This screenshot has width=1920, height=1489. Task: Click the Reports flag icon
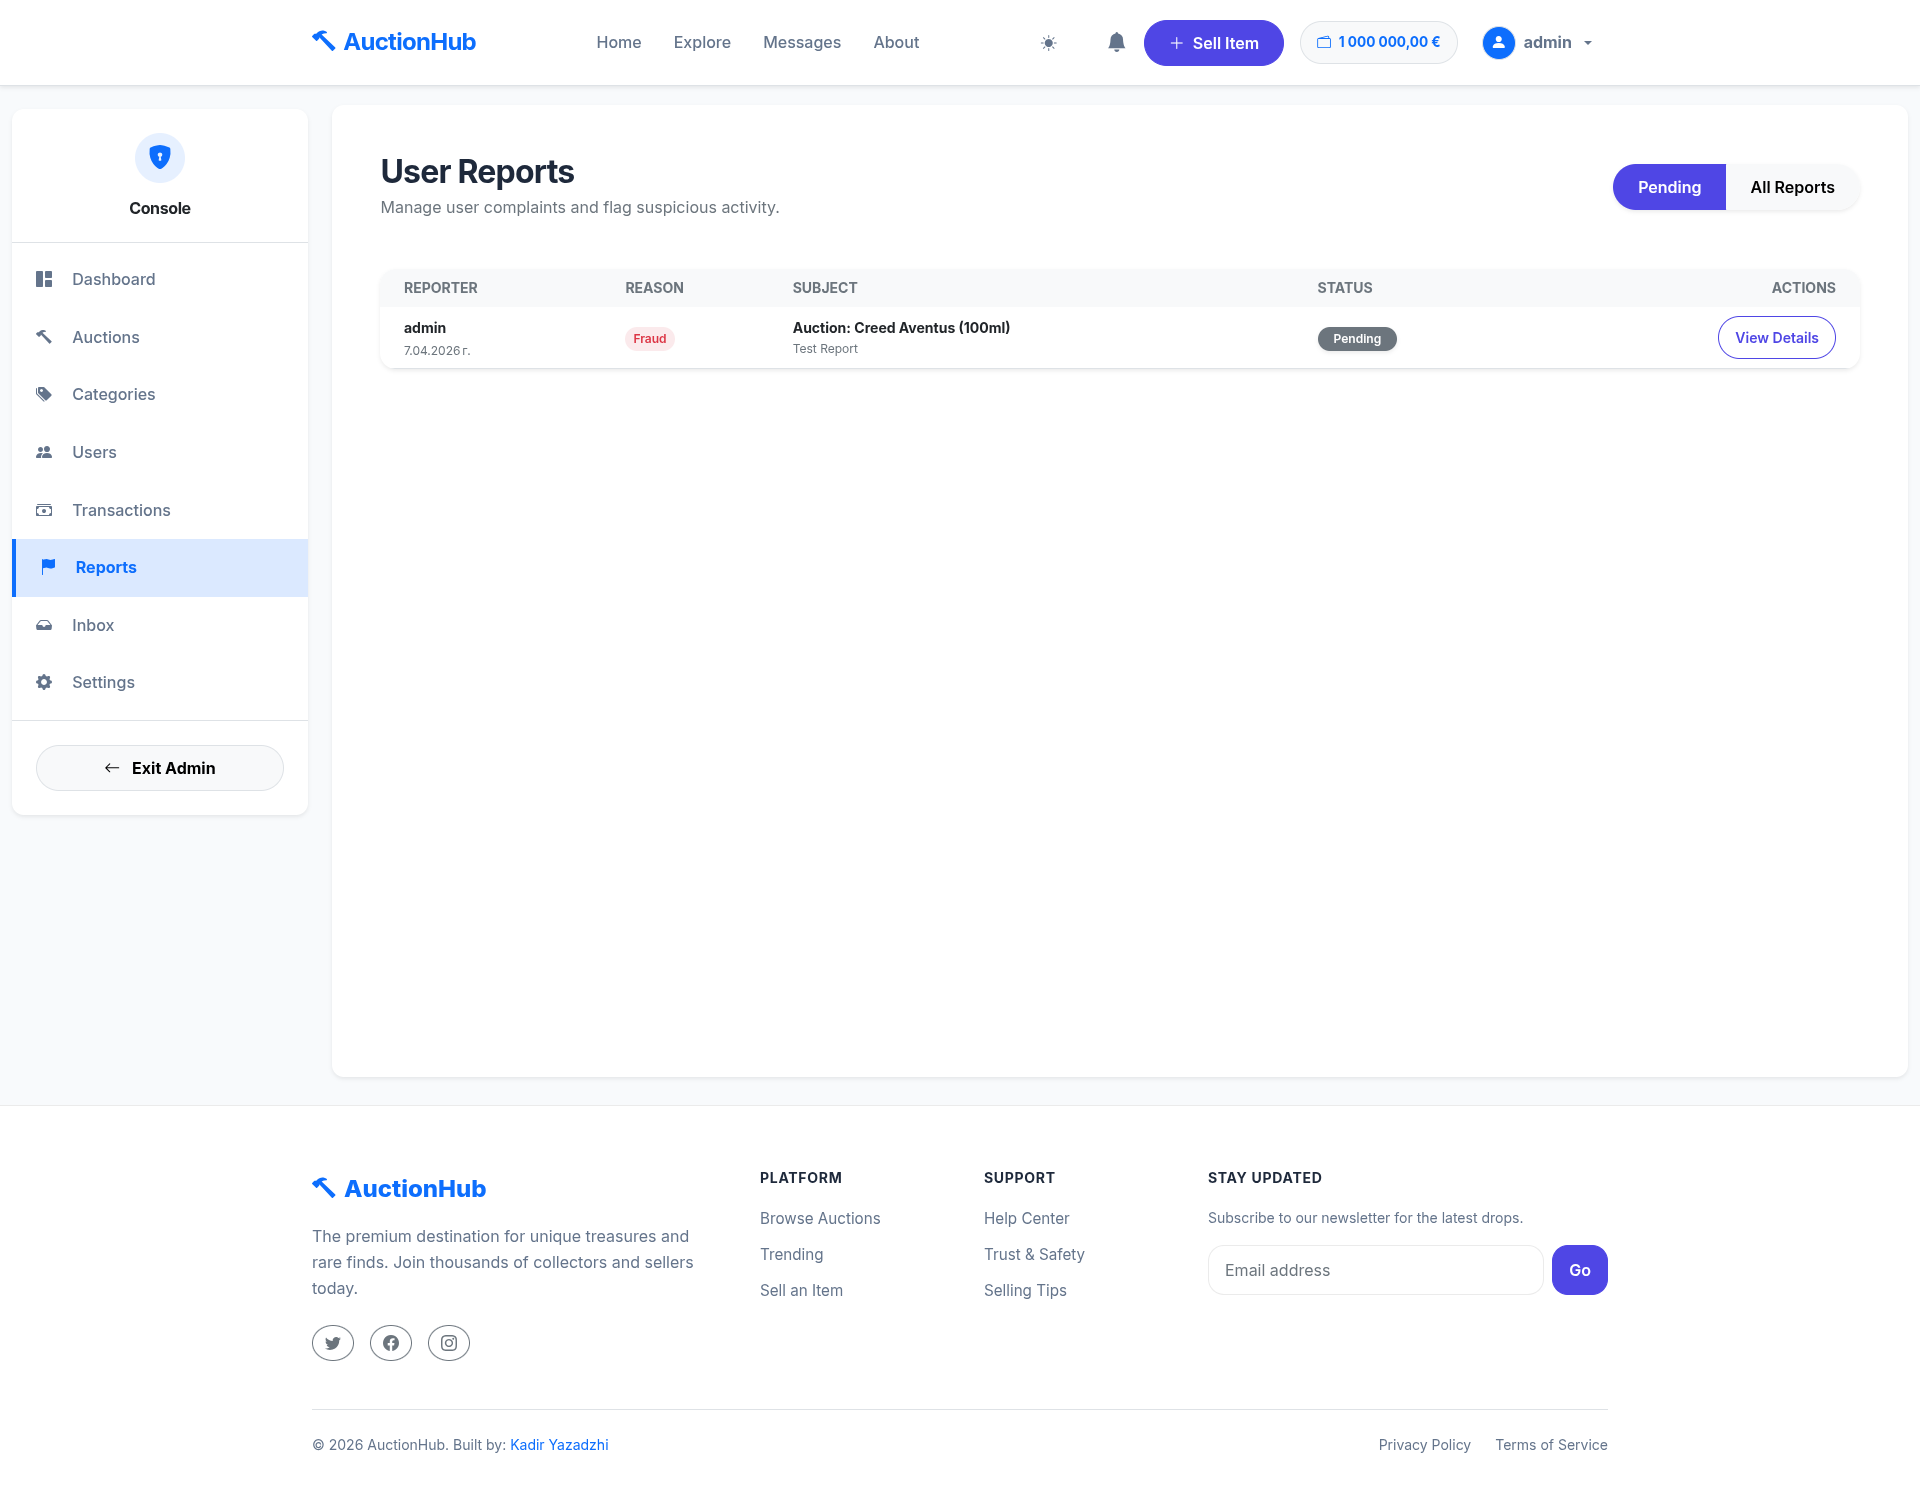pyautogui.click(x=48, y=567)
